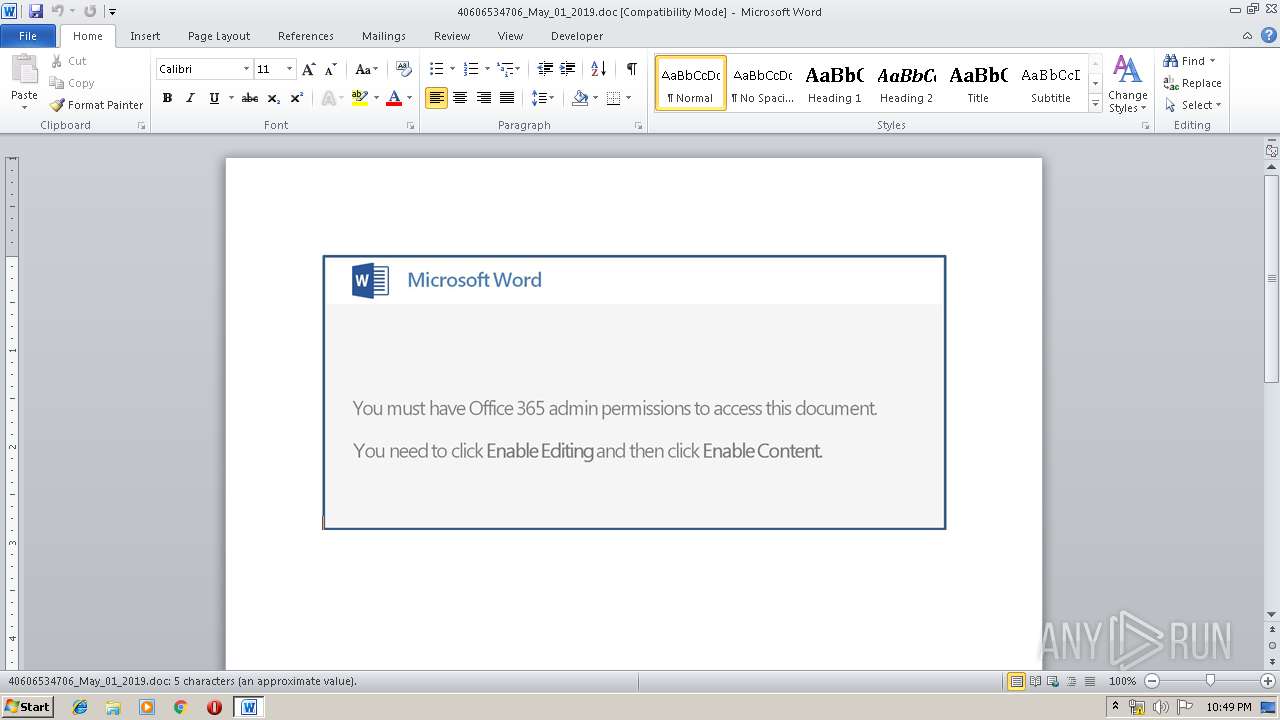Toggle Subscript formatting
The height and width of the screenshot is (720, 1280).
[274, 98]
